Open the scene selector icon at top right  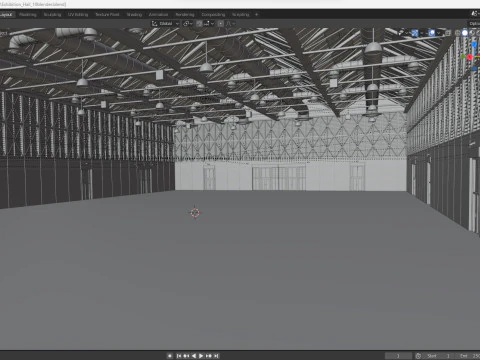pos(475,14)
